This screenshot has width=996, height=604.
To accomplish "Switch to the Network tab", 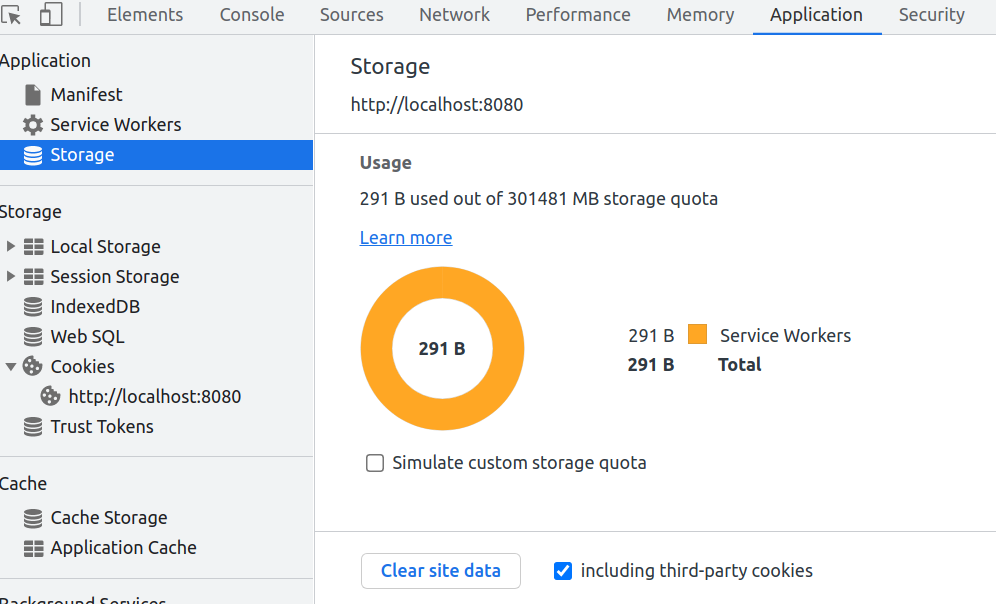I will pos(454,15).
